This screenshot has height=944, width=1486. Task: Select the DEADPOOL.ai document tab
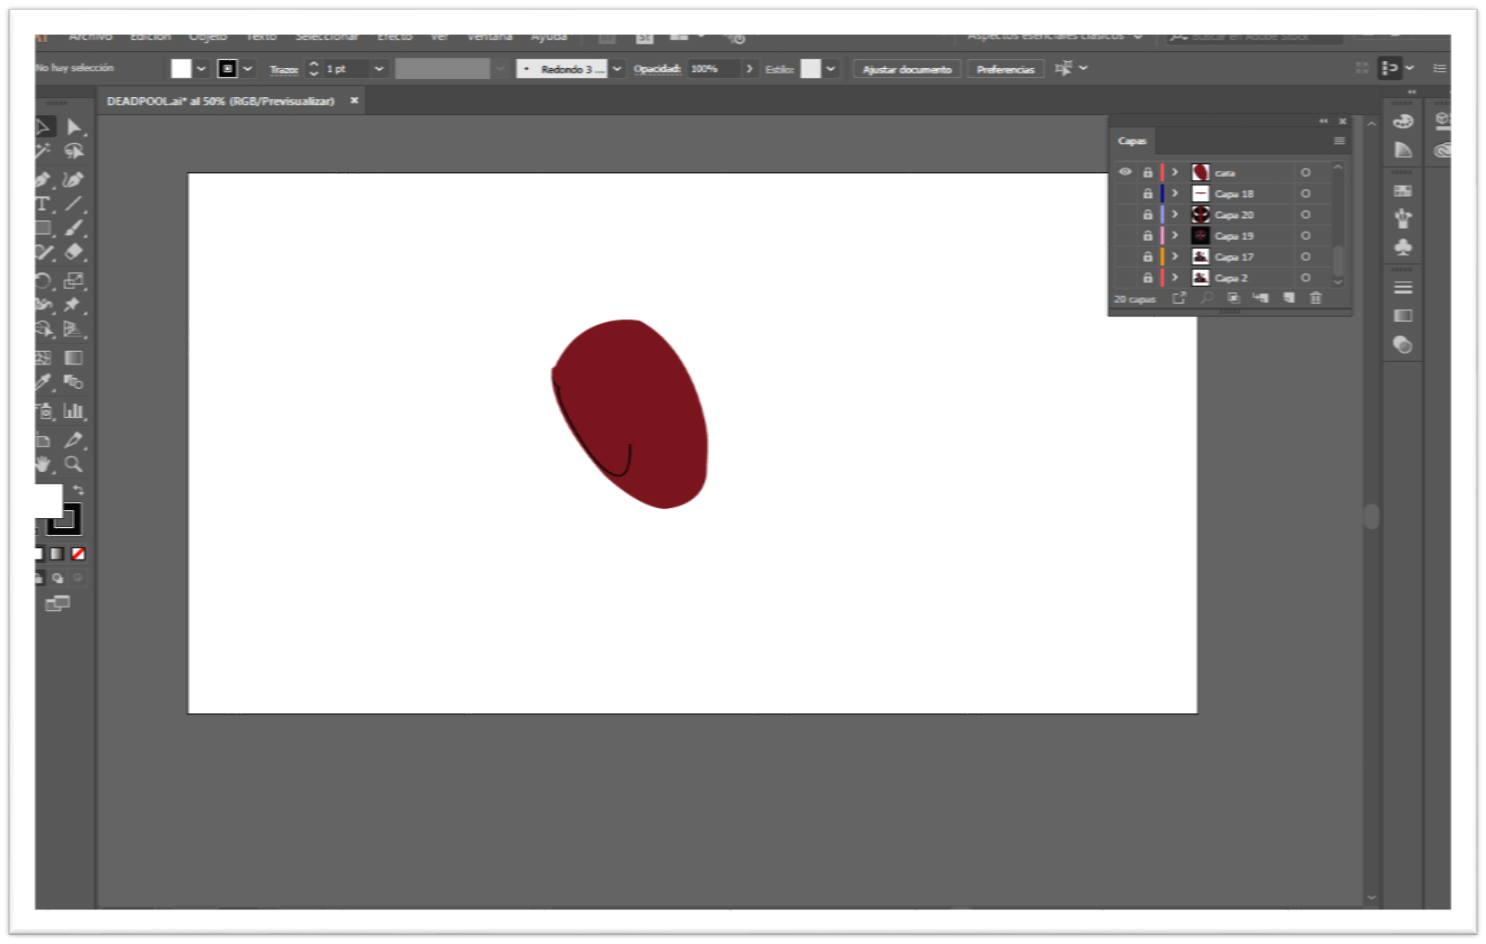coord(221,101)
